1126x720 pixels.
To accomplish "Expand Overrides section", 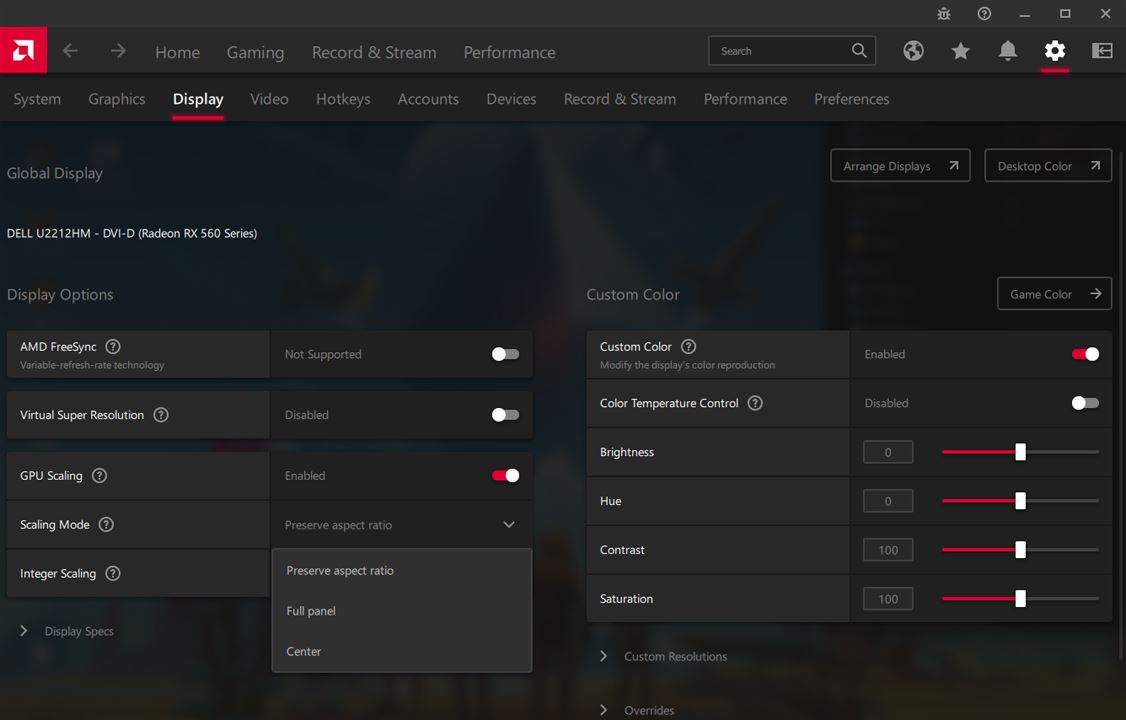I will click(x=638, y=710).
